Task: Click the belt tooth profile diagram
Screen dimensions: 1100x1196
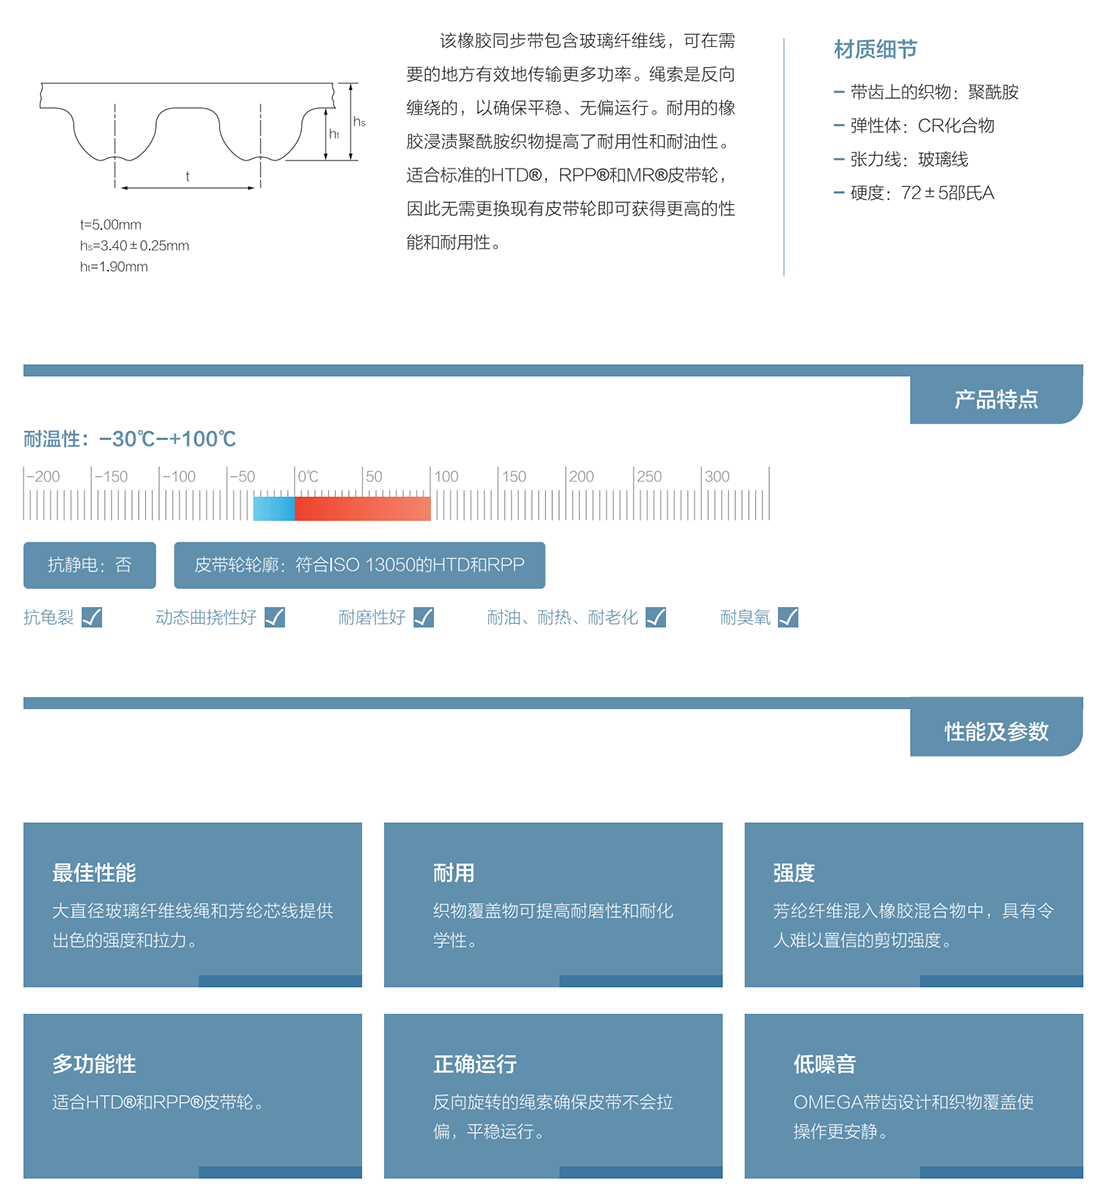Action: point(190,130)
